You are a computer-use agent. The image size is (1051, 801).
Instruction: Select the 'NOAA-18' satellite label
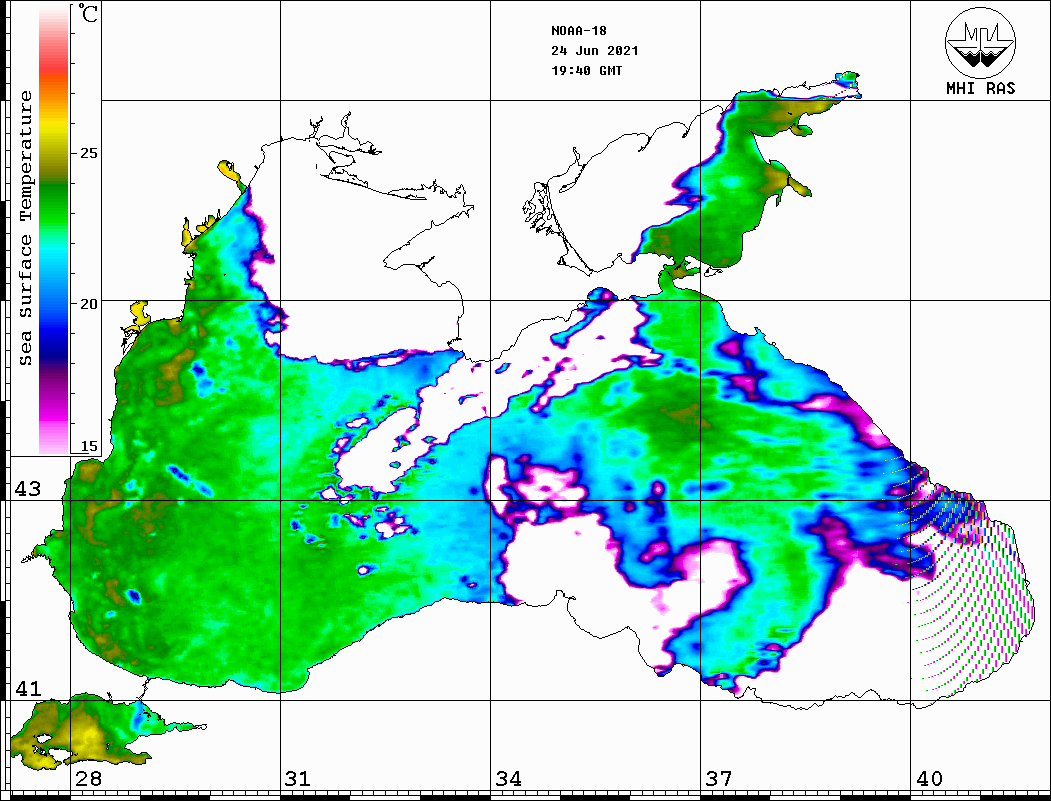(578, 31)
